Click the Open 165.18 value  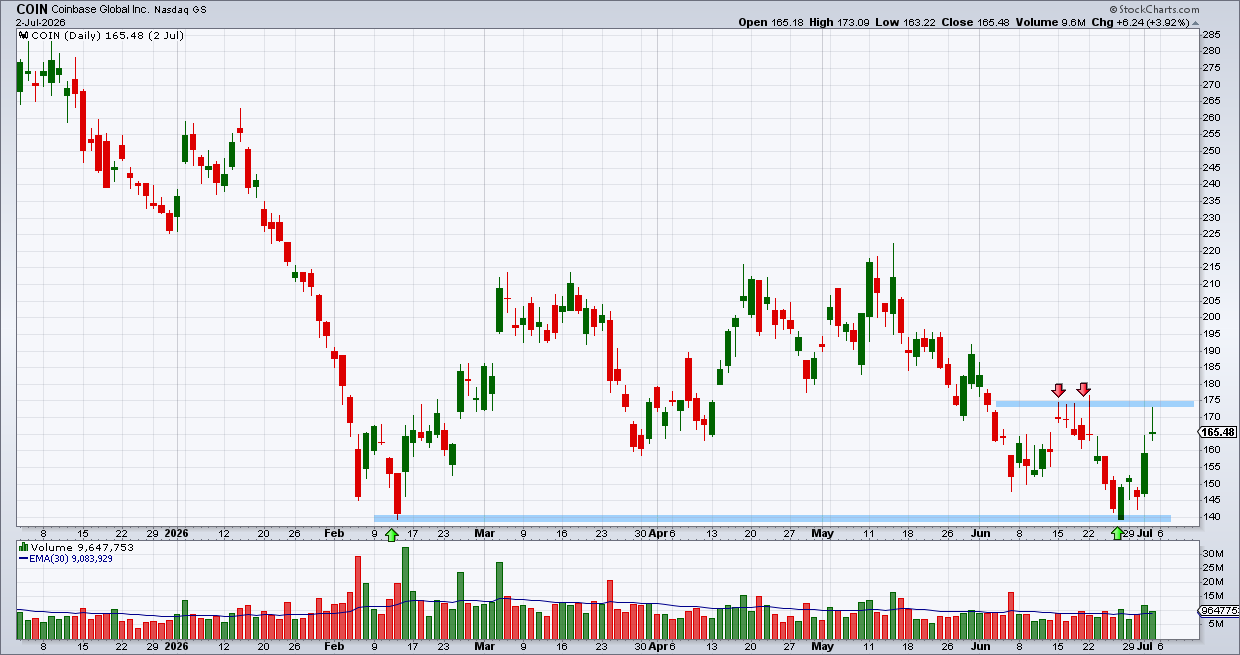point(772,22)
